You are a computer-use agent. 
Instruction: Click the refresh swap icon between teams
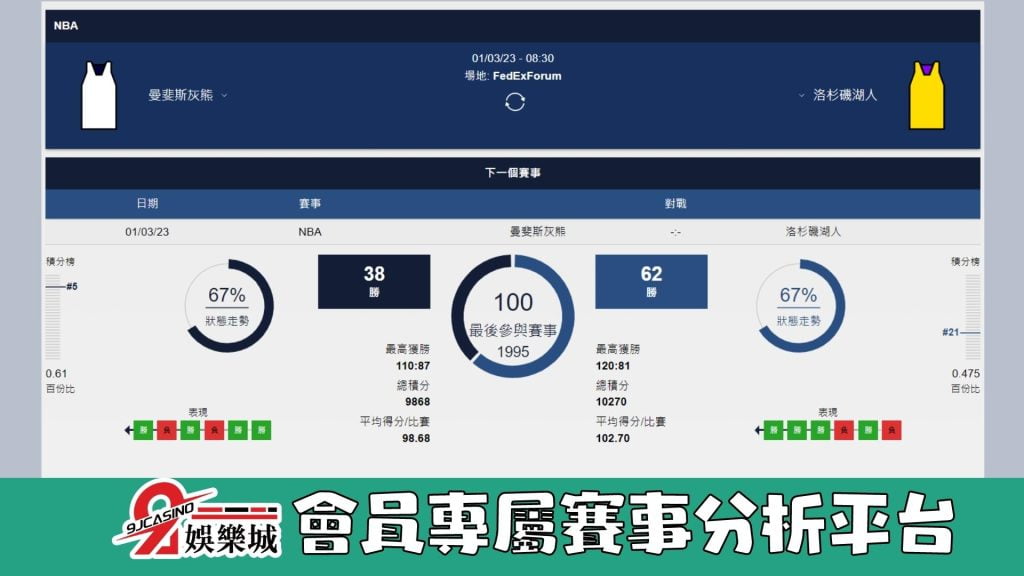(514, 101)
